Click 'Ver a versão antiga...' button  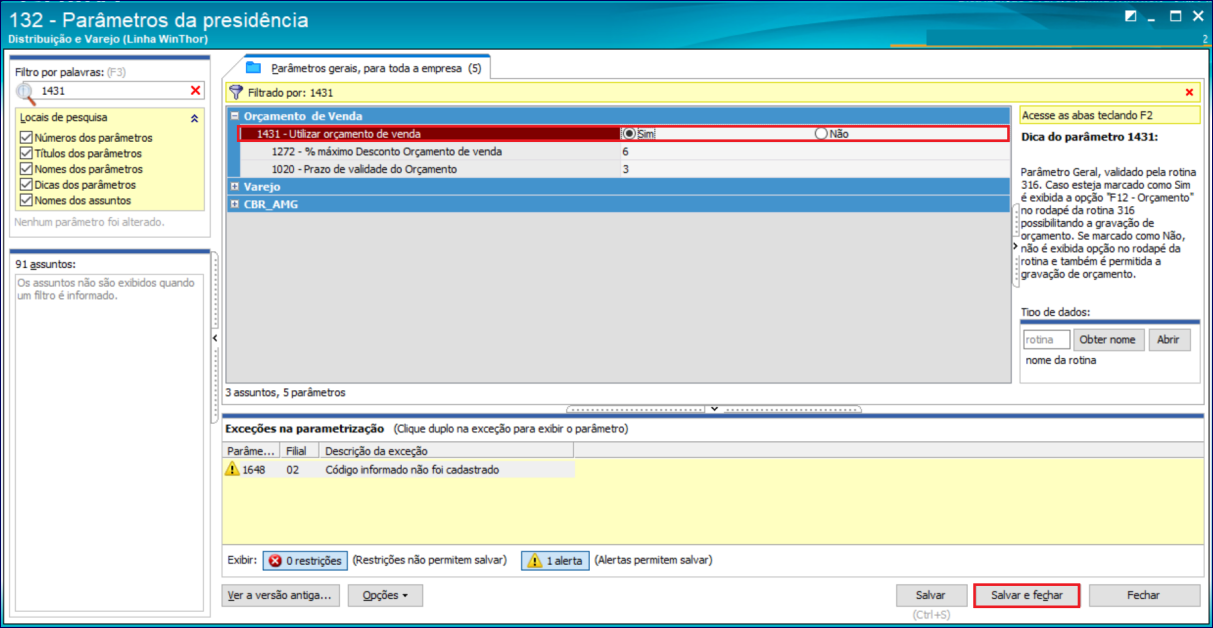pyautogui.click(x=279, y=596)
